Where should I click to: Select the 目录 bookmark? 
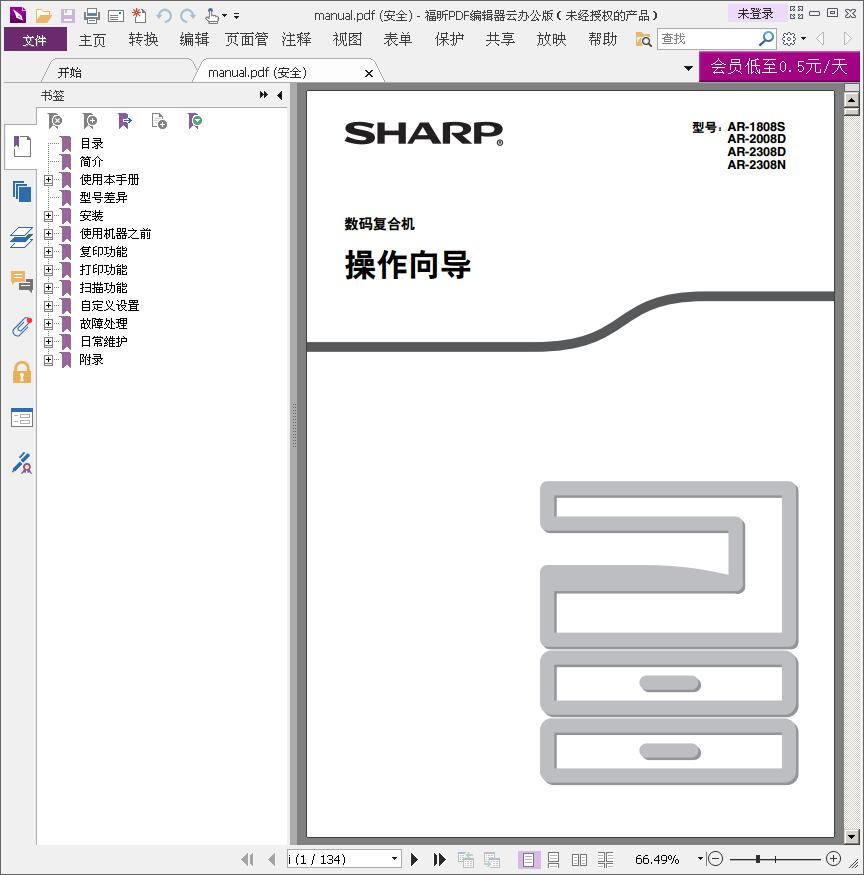[x=92, y=144]
